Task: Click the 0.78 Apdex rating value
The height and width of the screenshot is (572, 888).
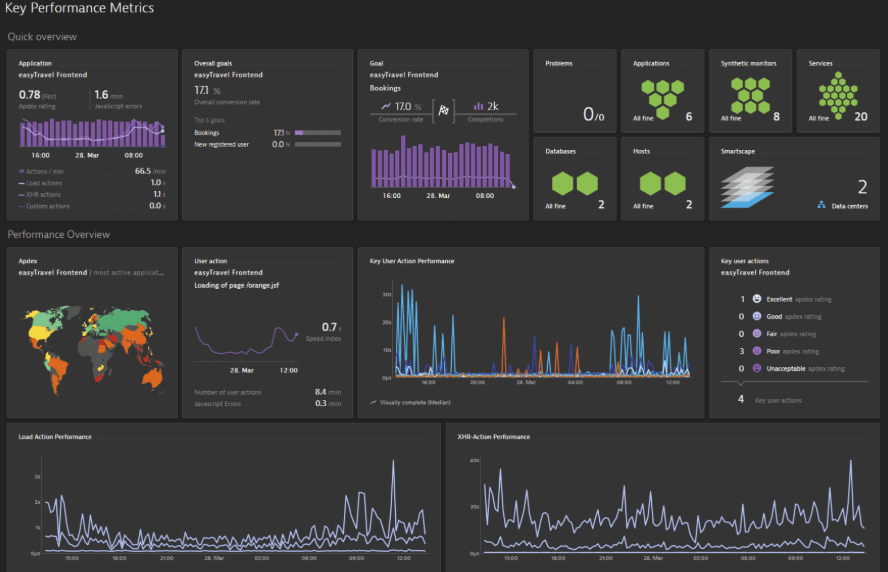Action: [x=29, y=95]
